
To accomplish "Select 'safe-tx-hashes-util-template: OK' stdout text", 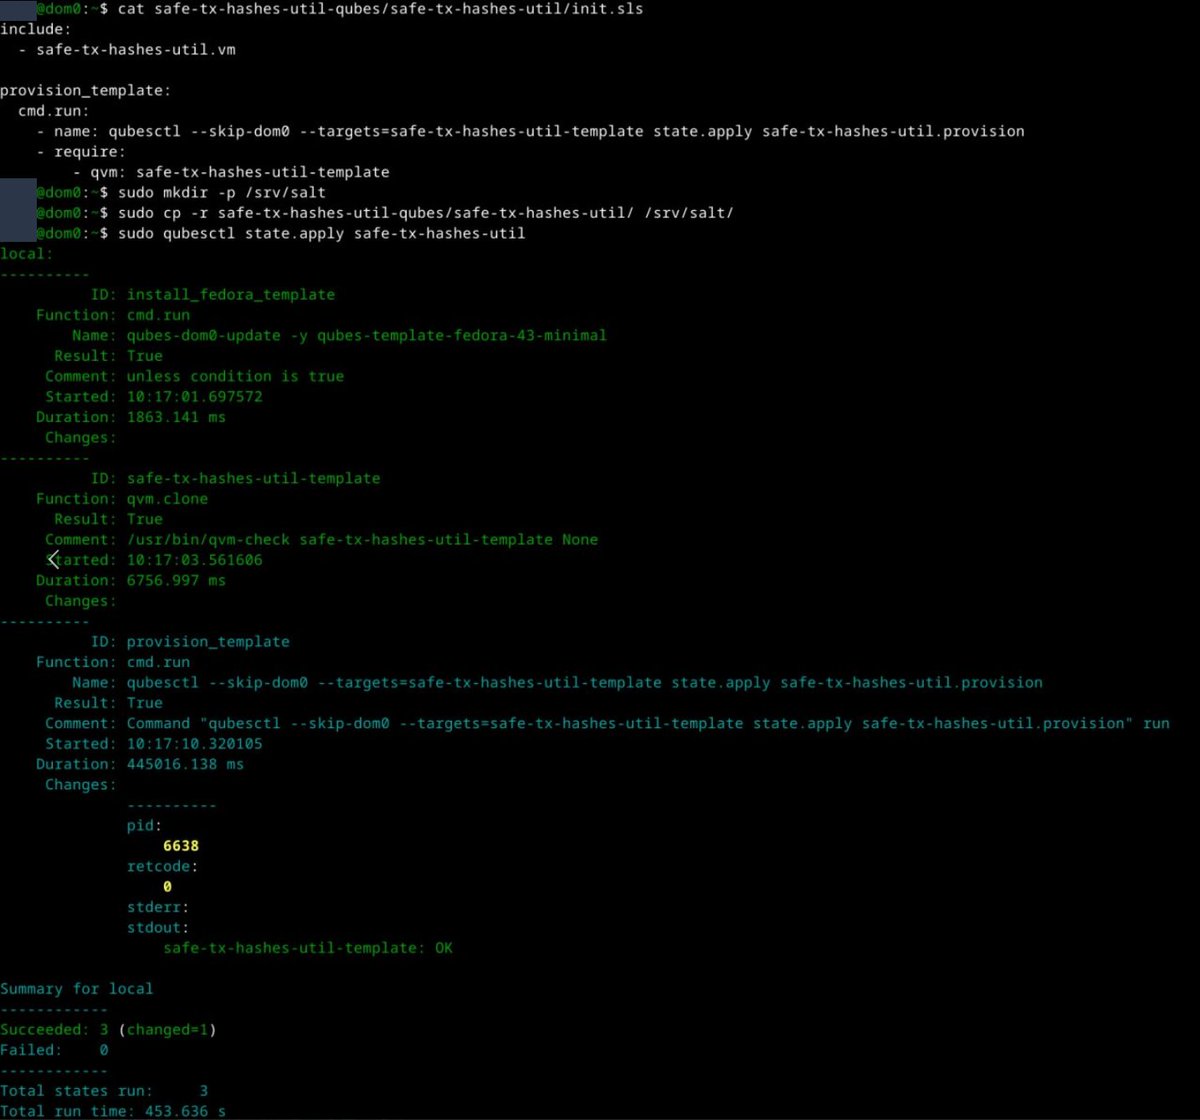I will tap(308, 947).
